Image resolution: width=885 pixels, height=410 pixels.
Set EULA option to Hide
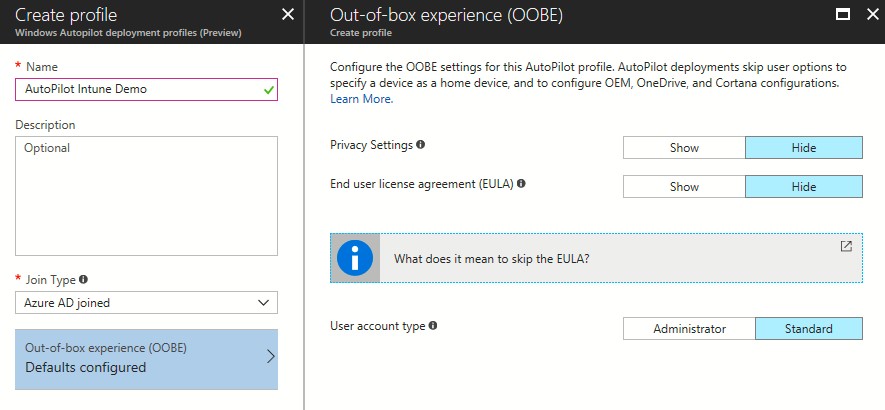[x=803, y=187]
